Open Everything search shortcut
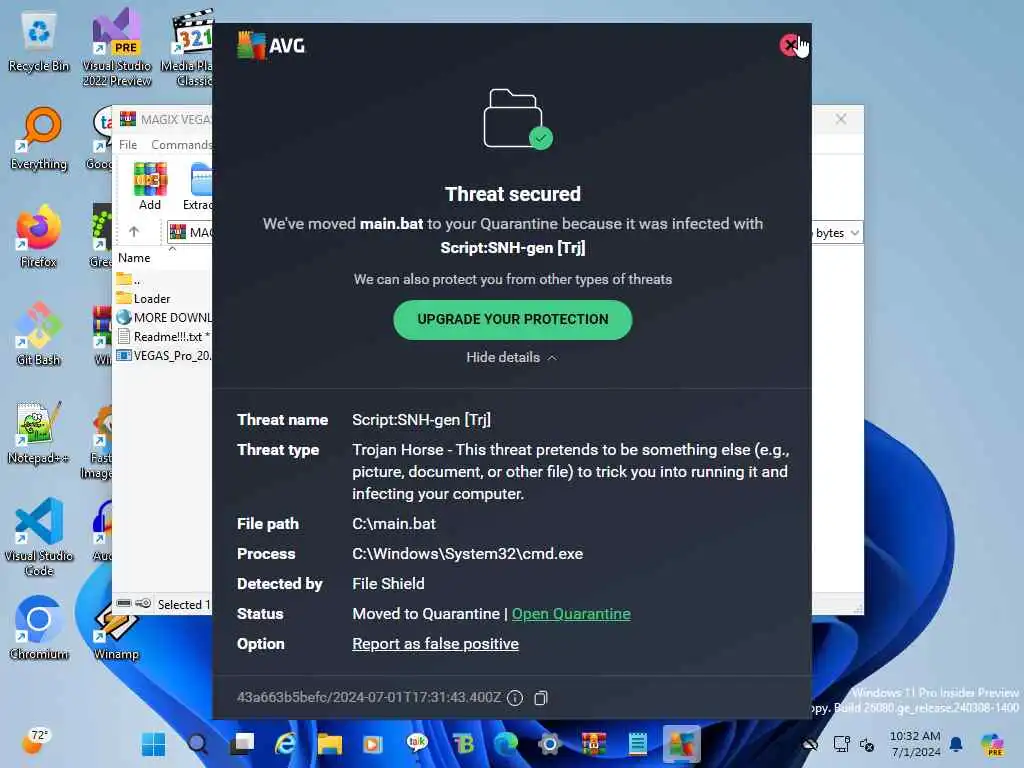 39,140
